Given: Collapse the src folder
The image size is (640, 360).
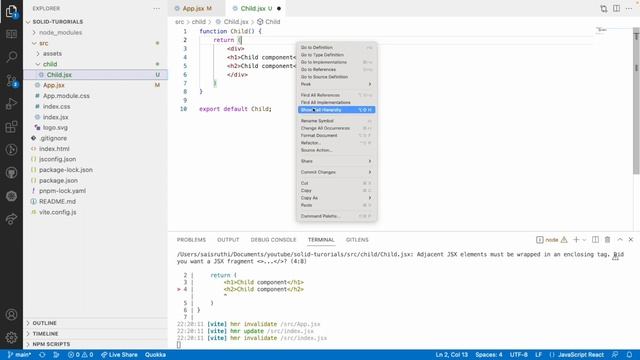Looking at the screenshot, I should pos(44,43).
